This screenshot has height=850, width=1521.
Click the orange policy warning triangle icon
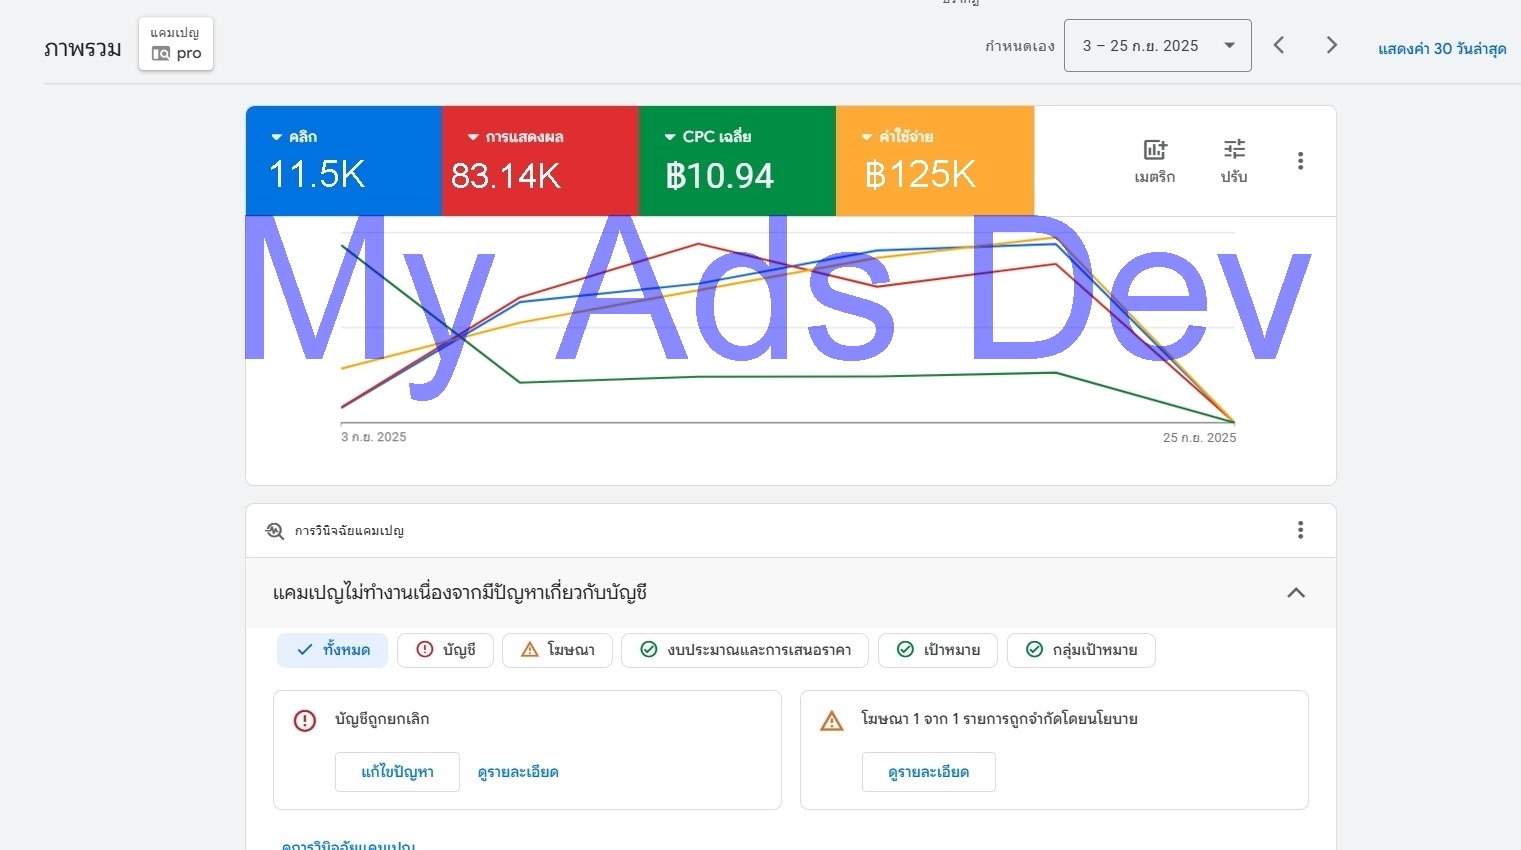coord(831,721)
